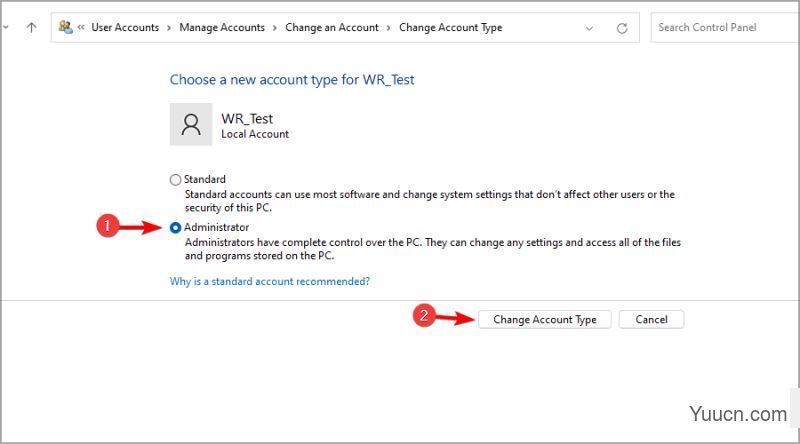Image resolution: width=800 pixels, height=444 pixels.
Task: Click the User Accounts control panel icon in address bar
Action: (x=65, y=27)
